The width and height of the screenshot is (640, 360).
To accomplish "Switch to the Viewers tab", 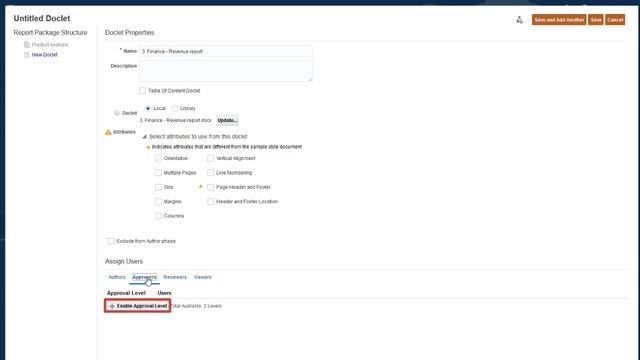I will [202, 277].
